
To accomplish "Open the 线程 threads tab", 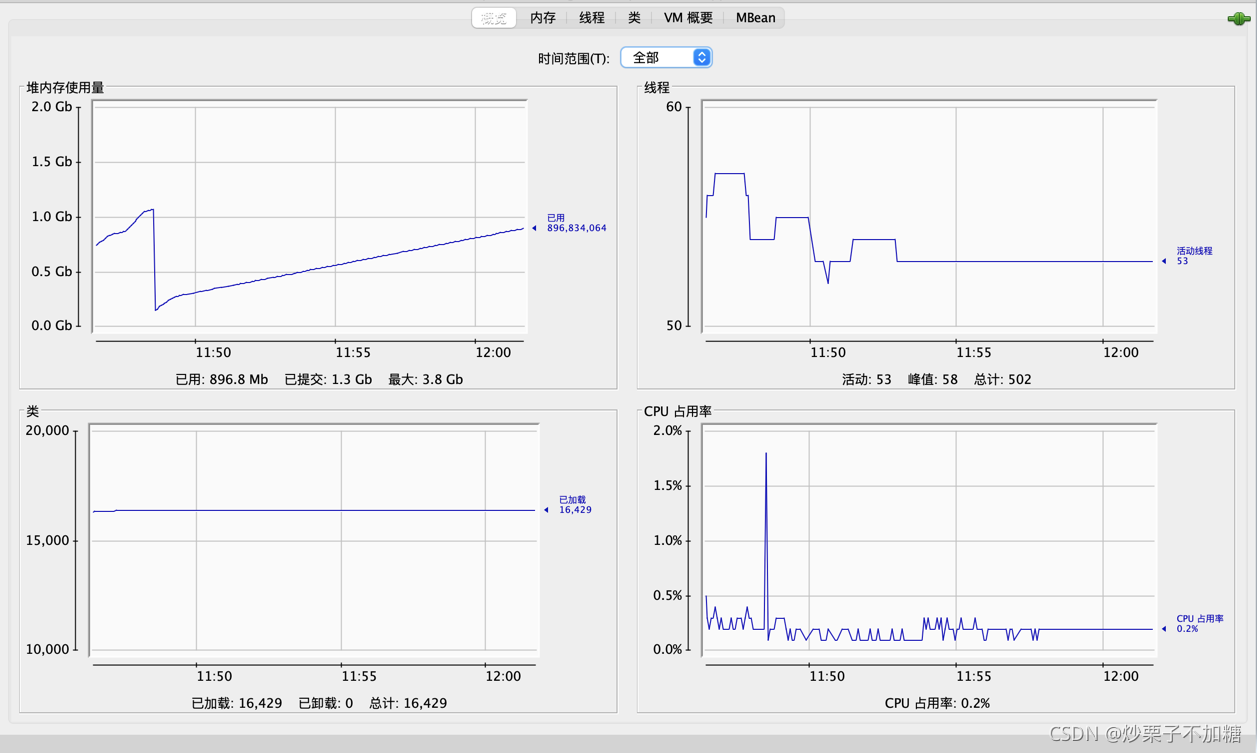I will [x=592, y=18].
